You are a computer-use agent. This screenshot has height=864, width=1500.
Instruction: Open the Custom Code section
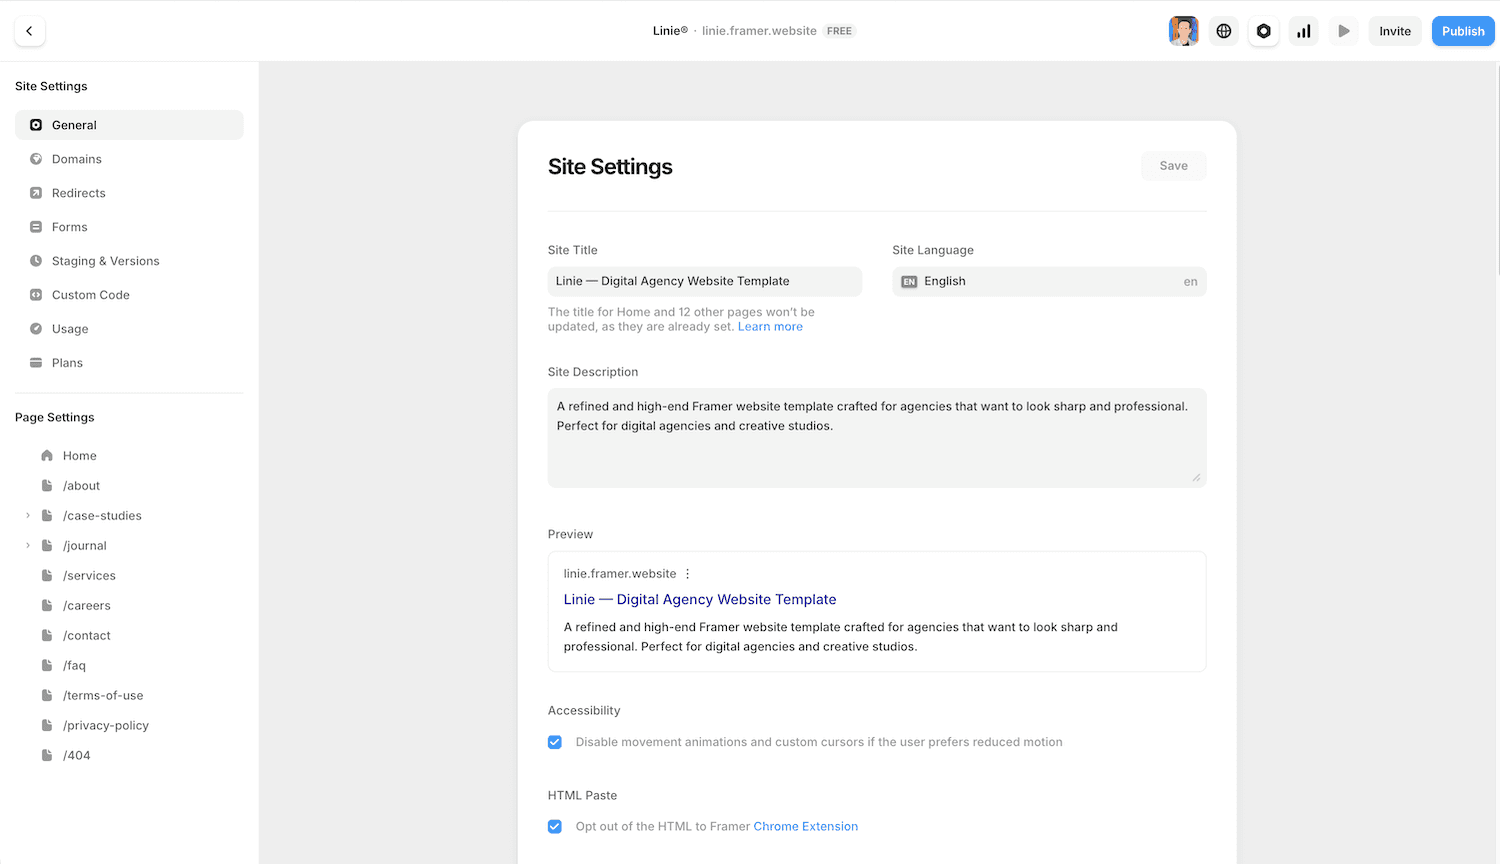click(x=91, y=294)
